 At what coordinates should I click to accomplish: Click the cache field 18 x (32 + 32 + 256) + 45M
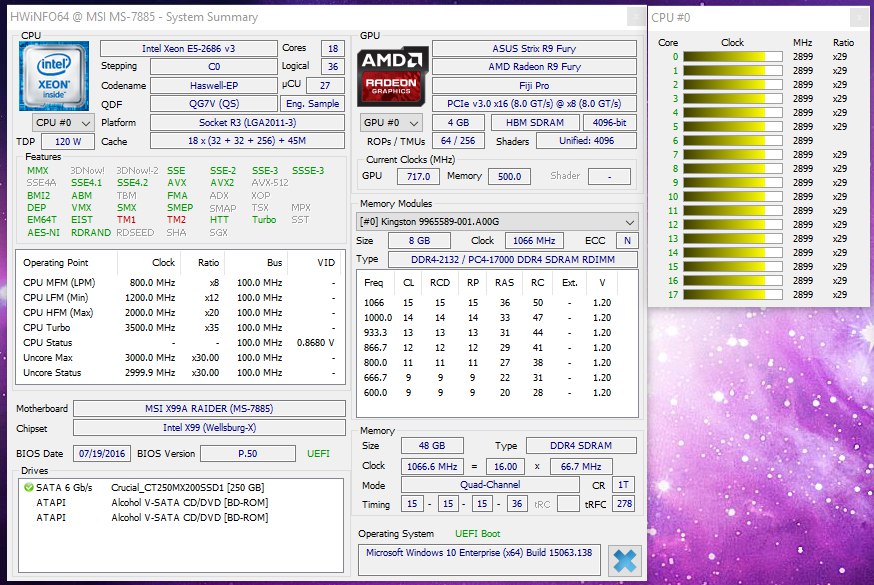pyautogui.click(x=247, y=141)
